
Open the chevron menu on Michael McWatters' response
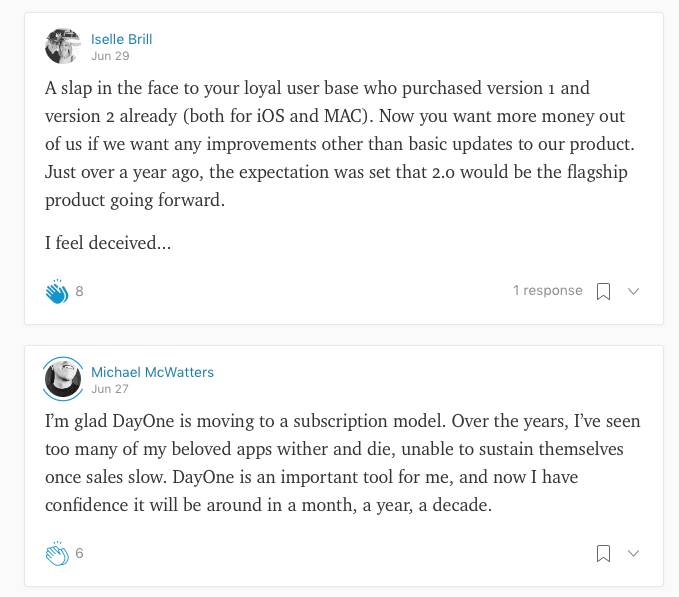click(633, 553)
